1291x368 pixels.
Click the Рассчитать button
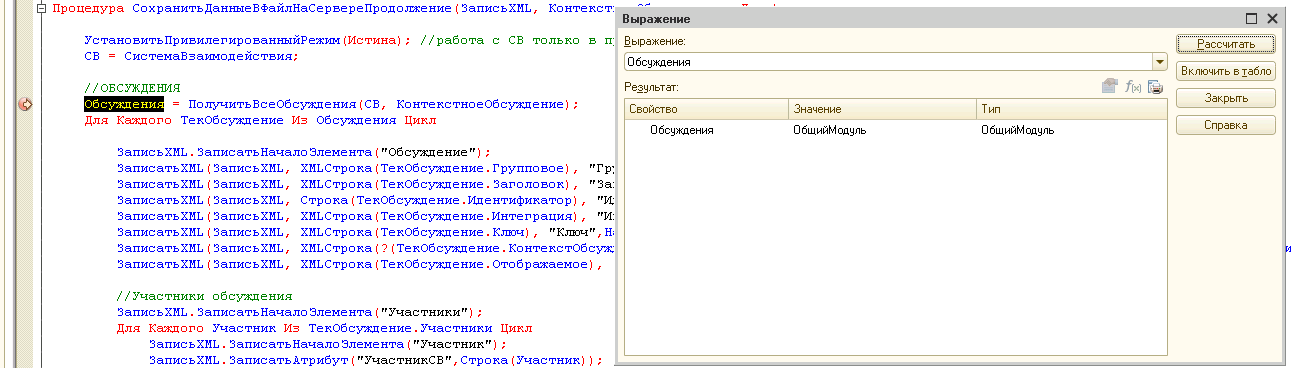pos(1226,44)
